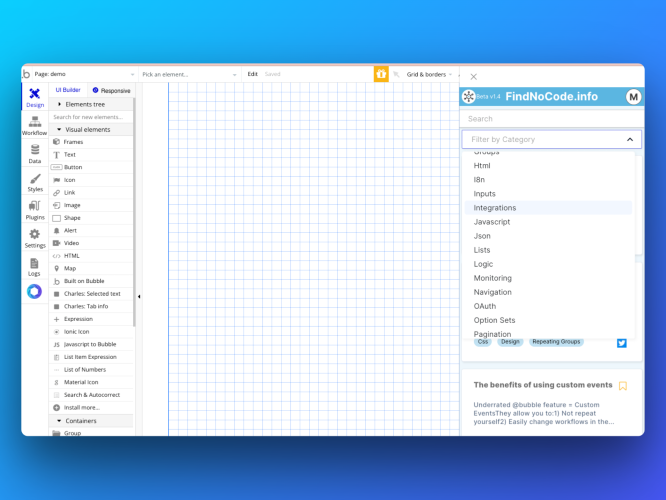Open the Grid & borders dropdown
The height and width of the screenshot is (500, 666).
429,74
